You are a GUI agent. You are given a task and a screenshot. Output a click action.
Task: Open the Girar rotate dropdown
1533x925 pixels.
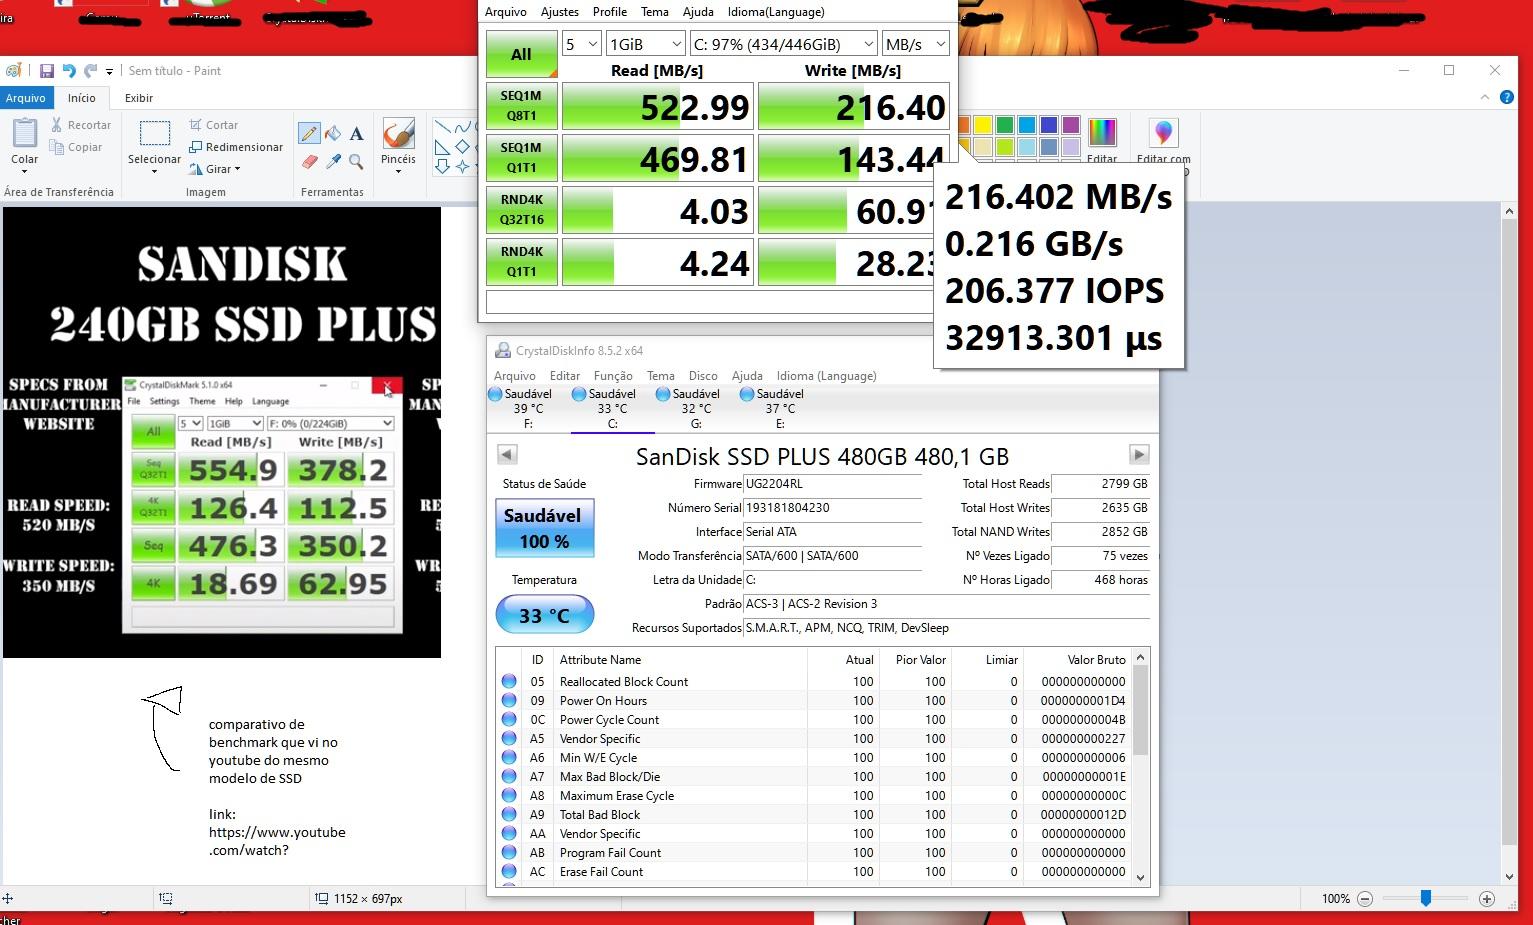(215, 169)
